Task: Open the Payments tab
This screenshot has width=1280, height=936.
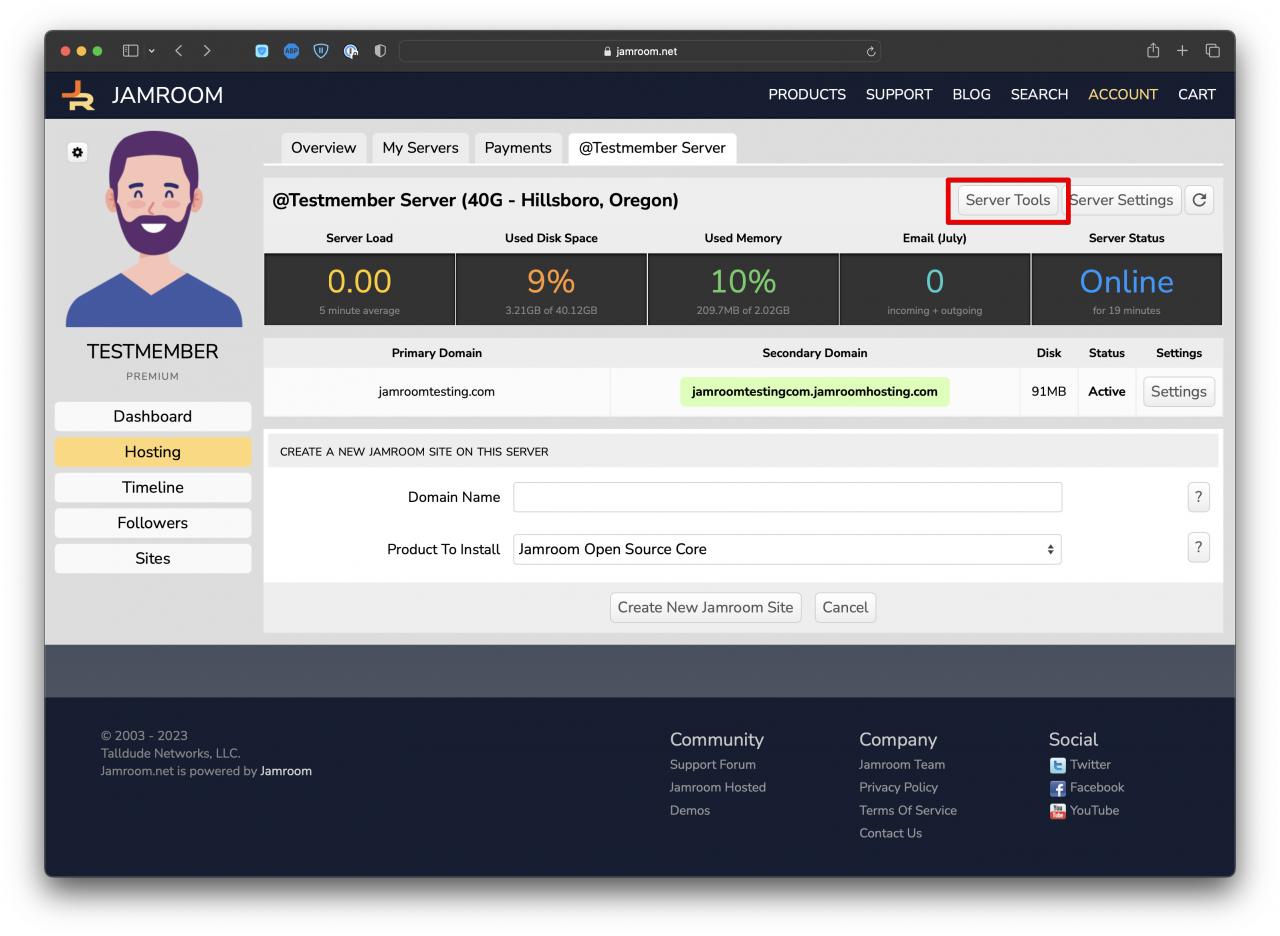Action: (517, 148)
